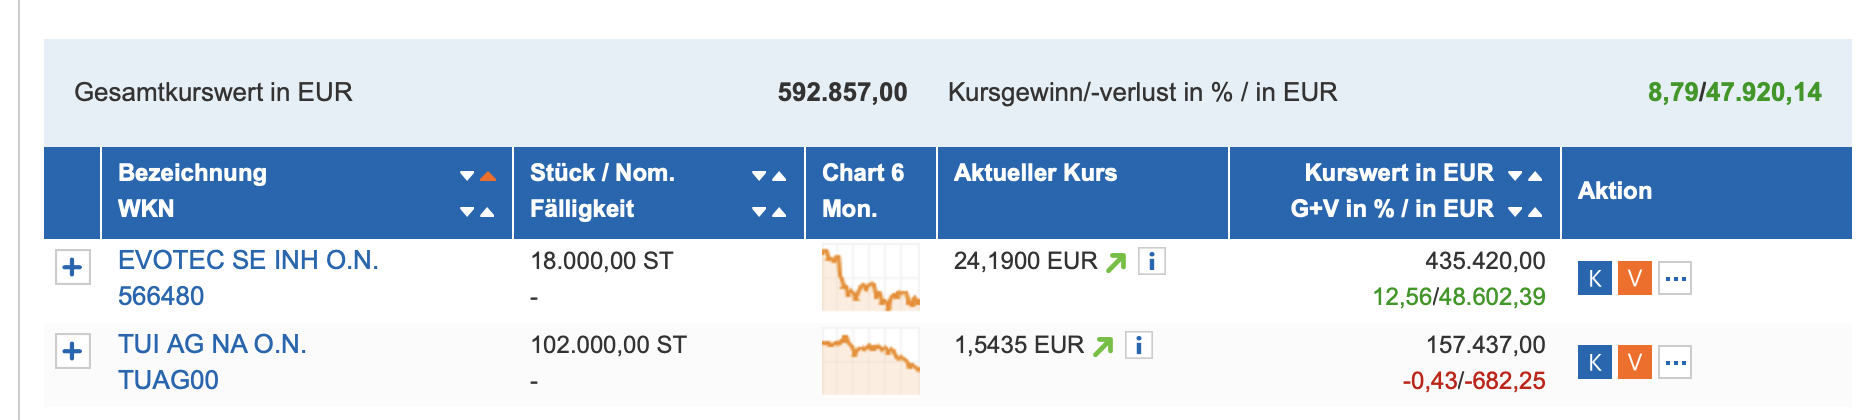The height and width of the screenshot is (420, 1866).
Task: Click the TUI AG 6-month chart thumbnail
Action: (870, 362)
